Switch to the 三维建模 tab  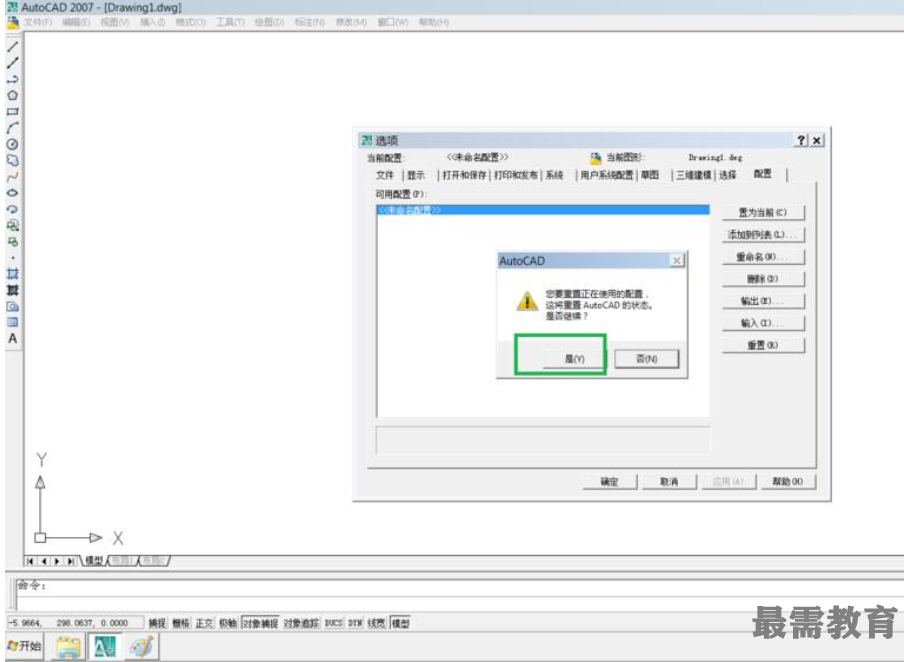pos(694,175)
